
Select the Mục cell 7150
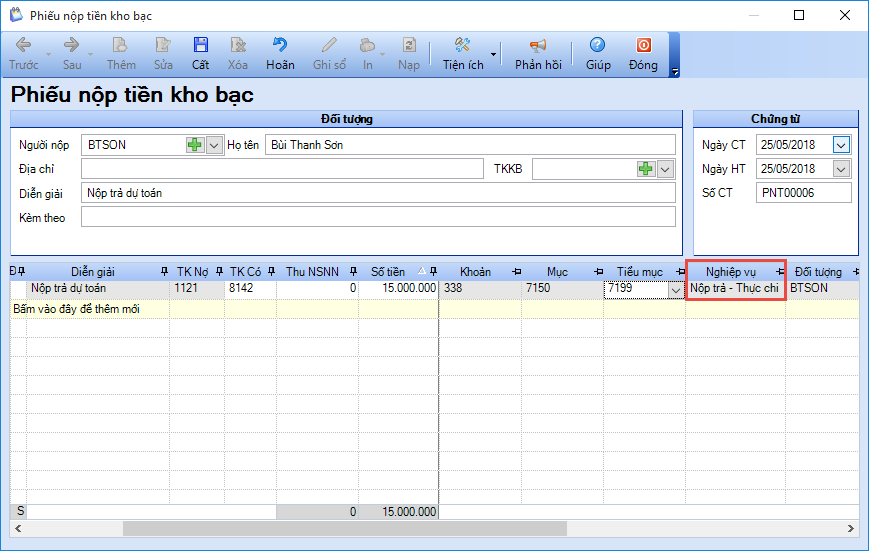coord(562,288)
